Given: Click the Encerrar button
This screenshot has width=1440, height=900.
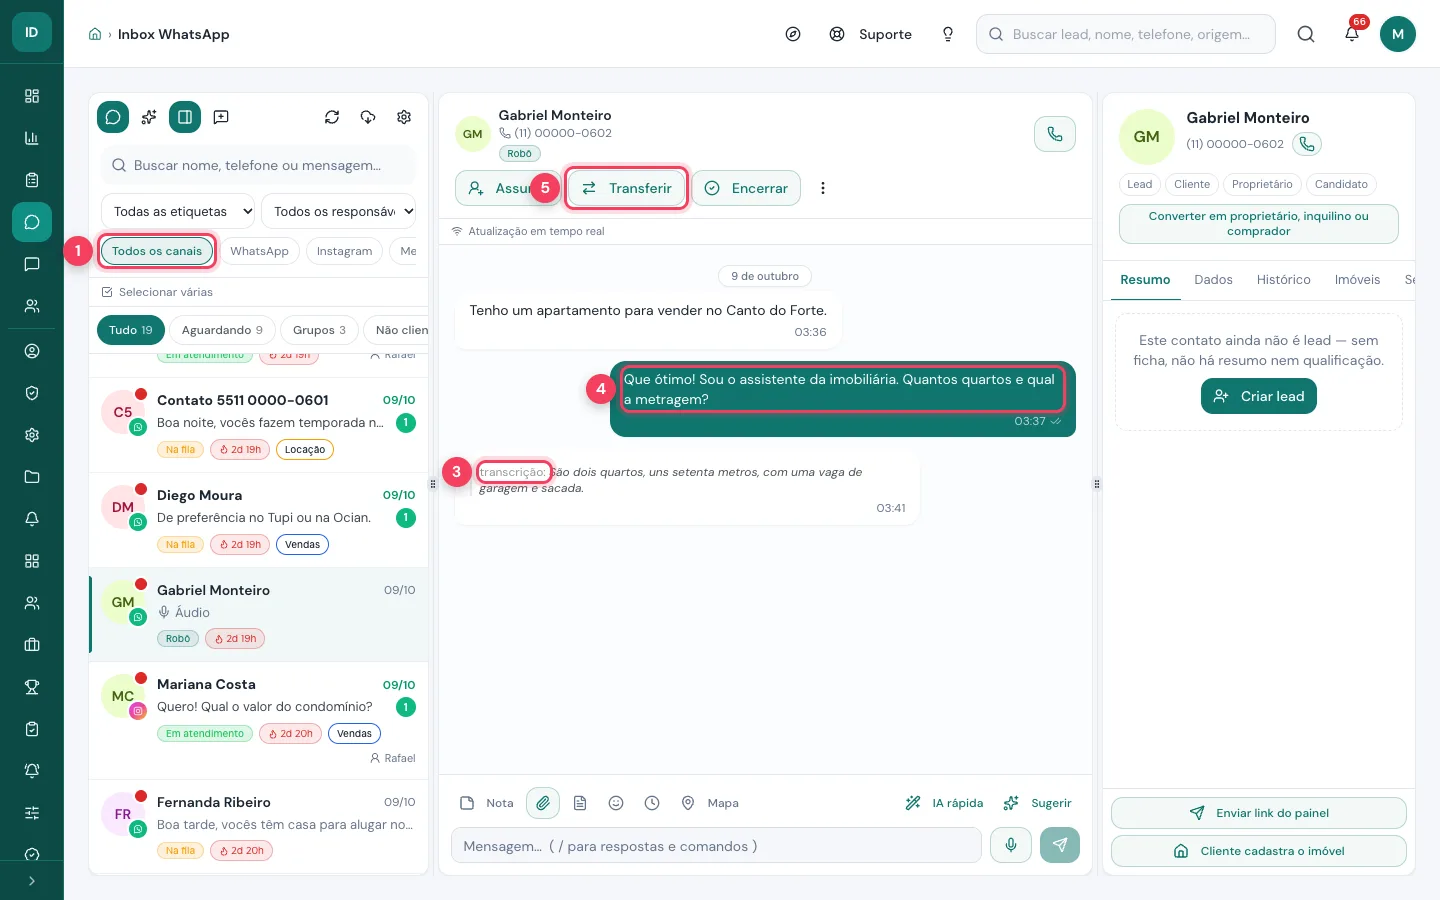Looking at the screenshot, I should pos(746,188).
